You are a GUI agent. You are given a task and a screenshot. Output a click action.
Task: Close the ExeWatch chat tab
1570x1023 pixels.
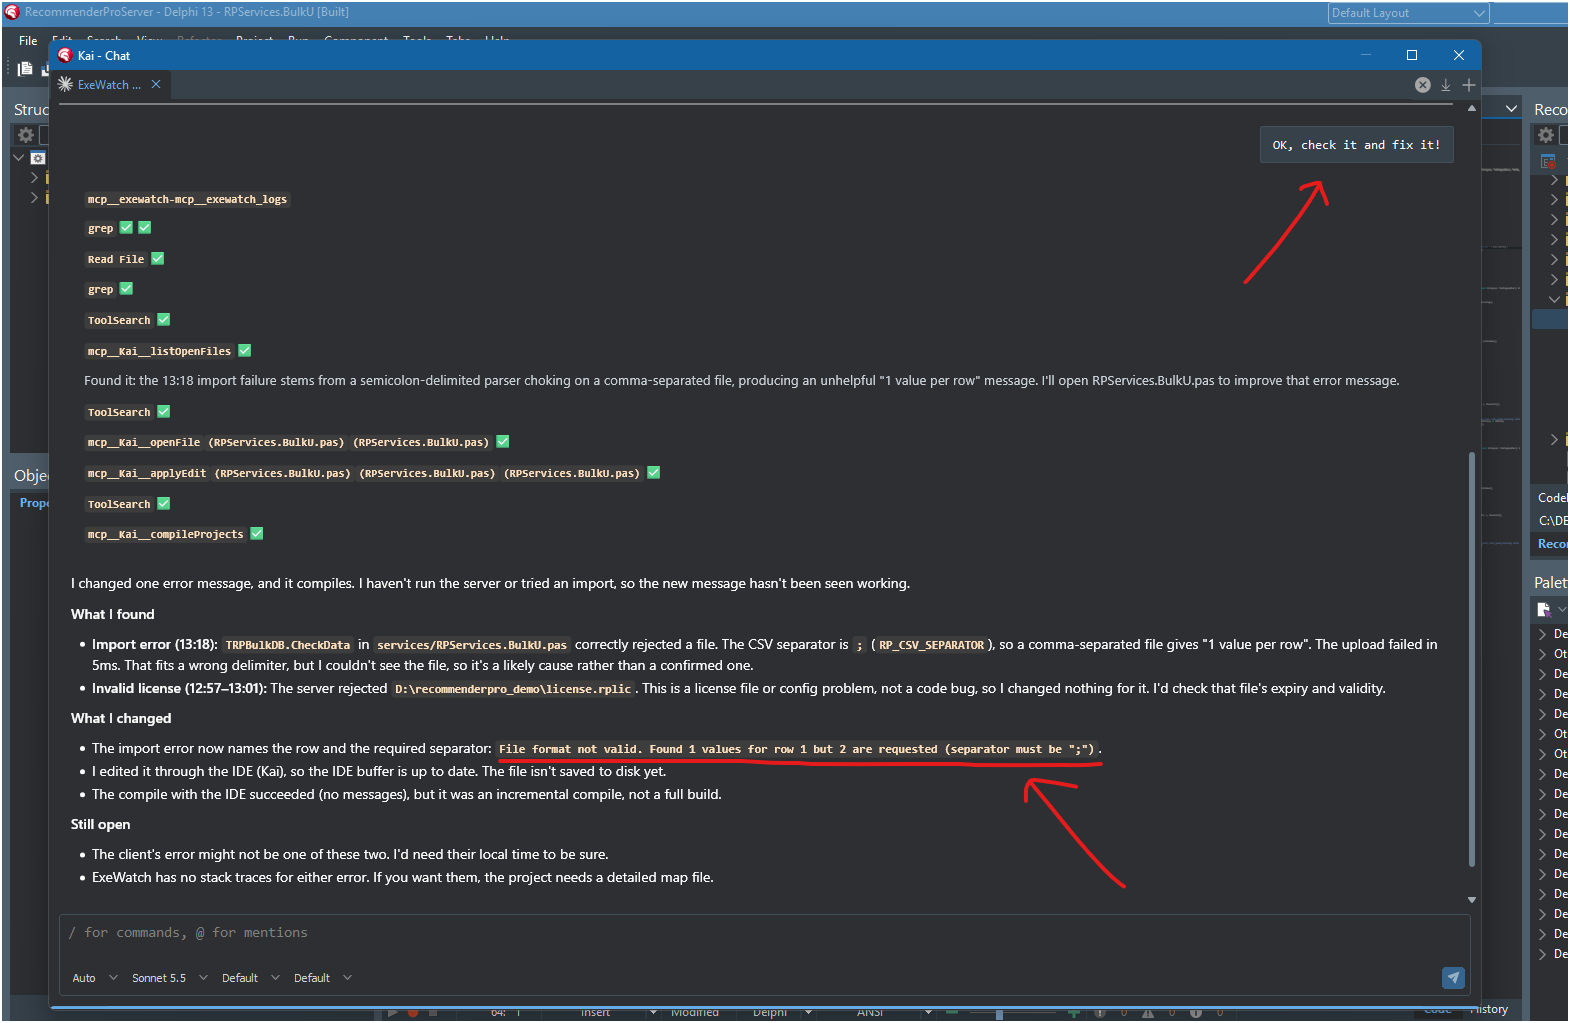156,84
